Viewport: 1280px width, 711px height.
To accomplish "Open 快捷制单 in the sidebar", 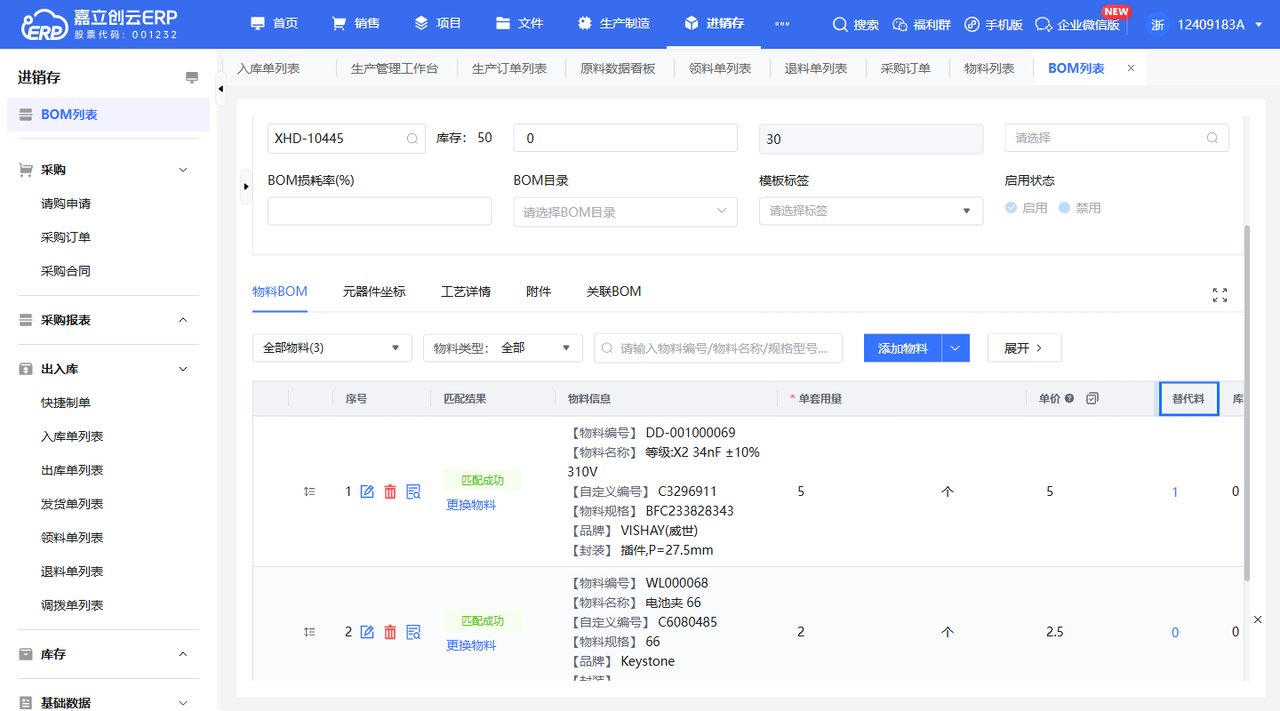I will tap(66, 403).
